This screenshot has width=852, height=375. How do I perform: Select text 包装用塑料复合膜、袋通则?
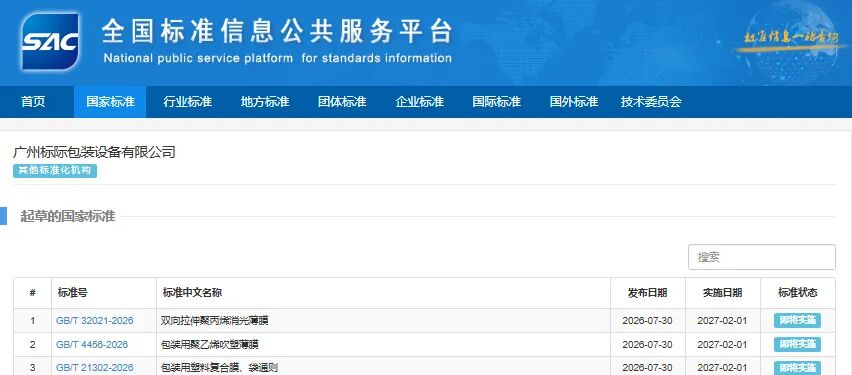220,368
